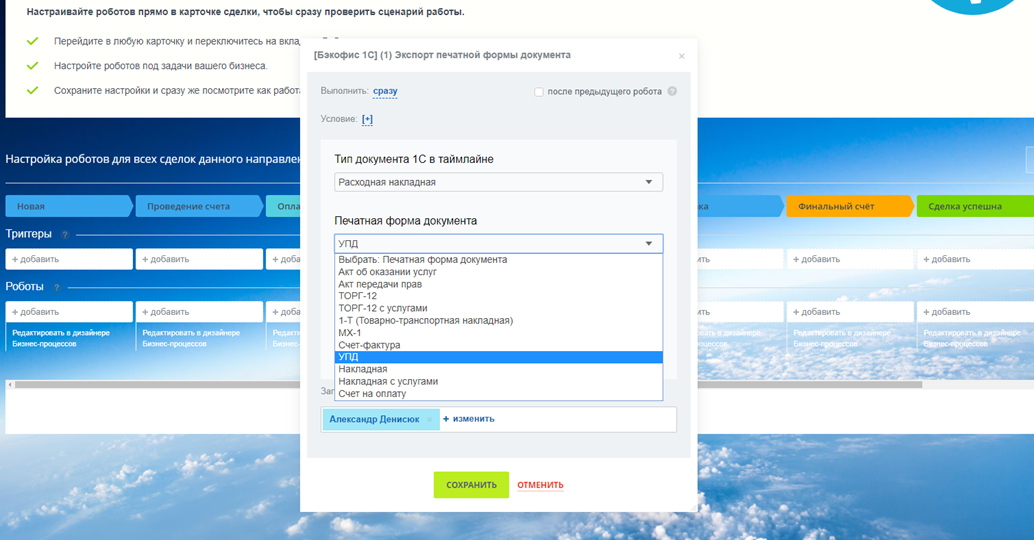Open 'Тип документа 1С' dropdown
Image resolution: width=1034 pixels, height=540 pixels.
coord(498,182)
